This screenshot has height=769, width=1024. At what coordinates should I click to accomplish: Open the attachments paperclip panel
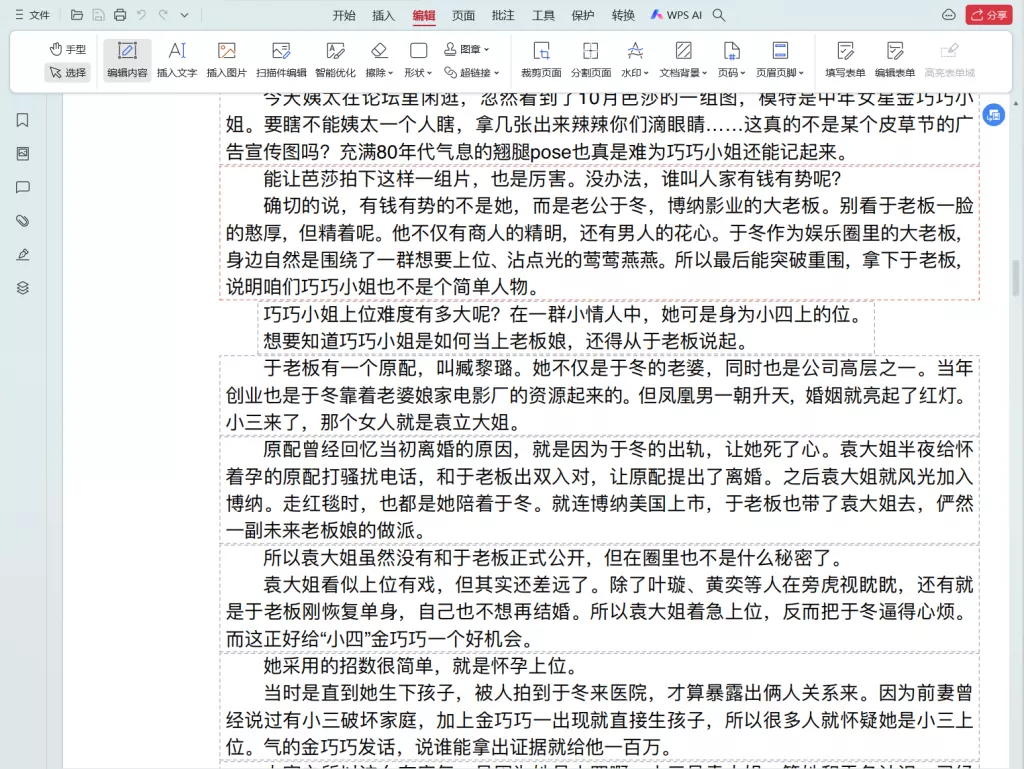point(23,221)
